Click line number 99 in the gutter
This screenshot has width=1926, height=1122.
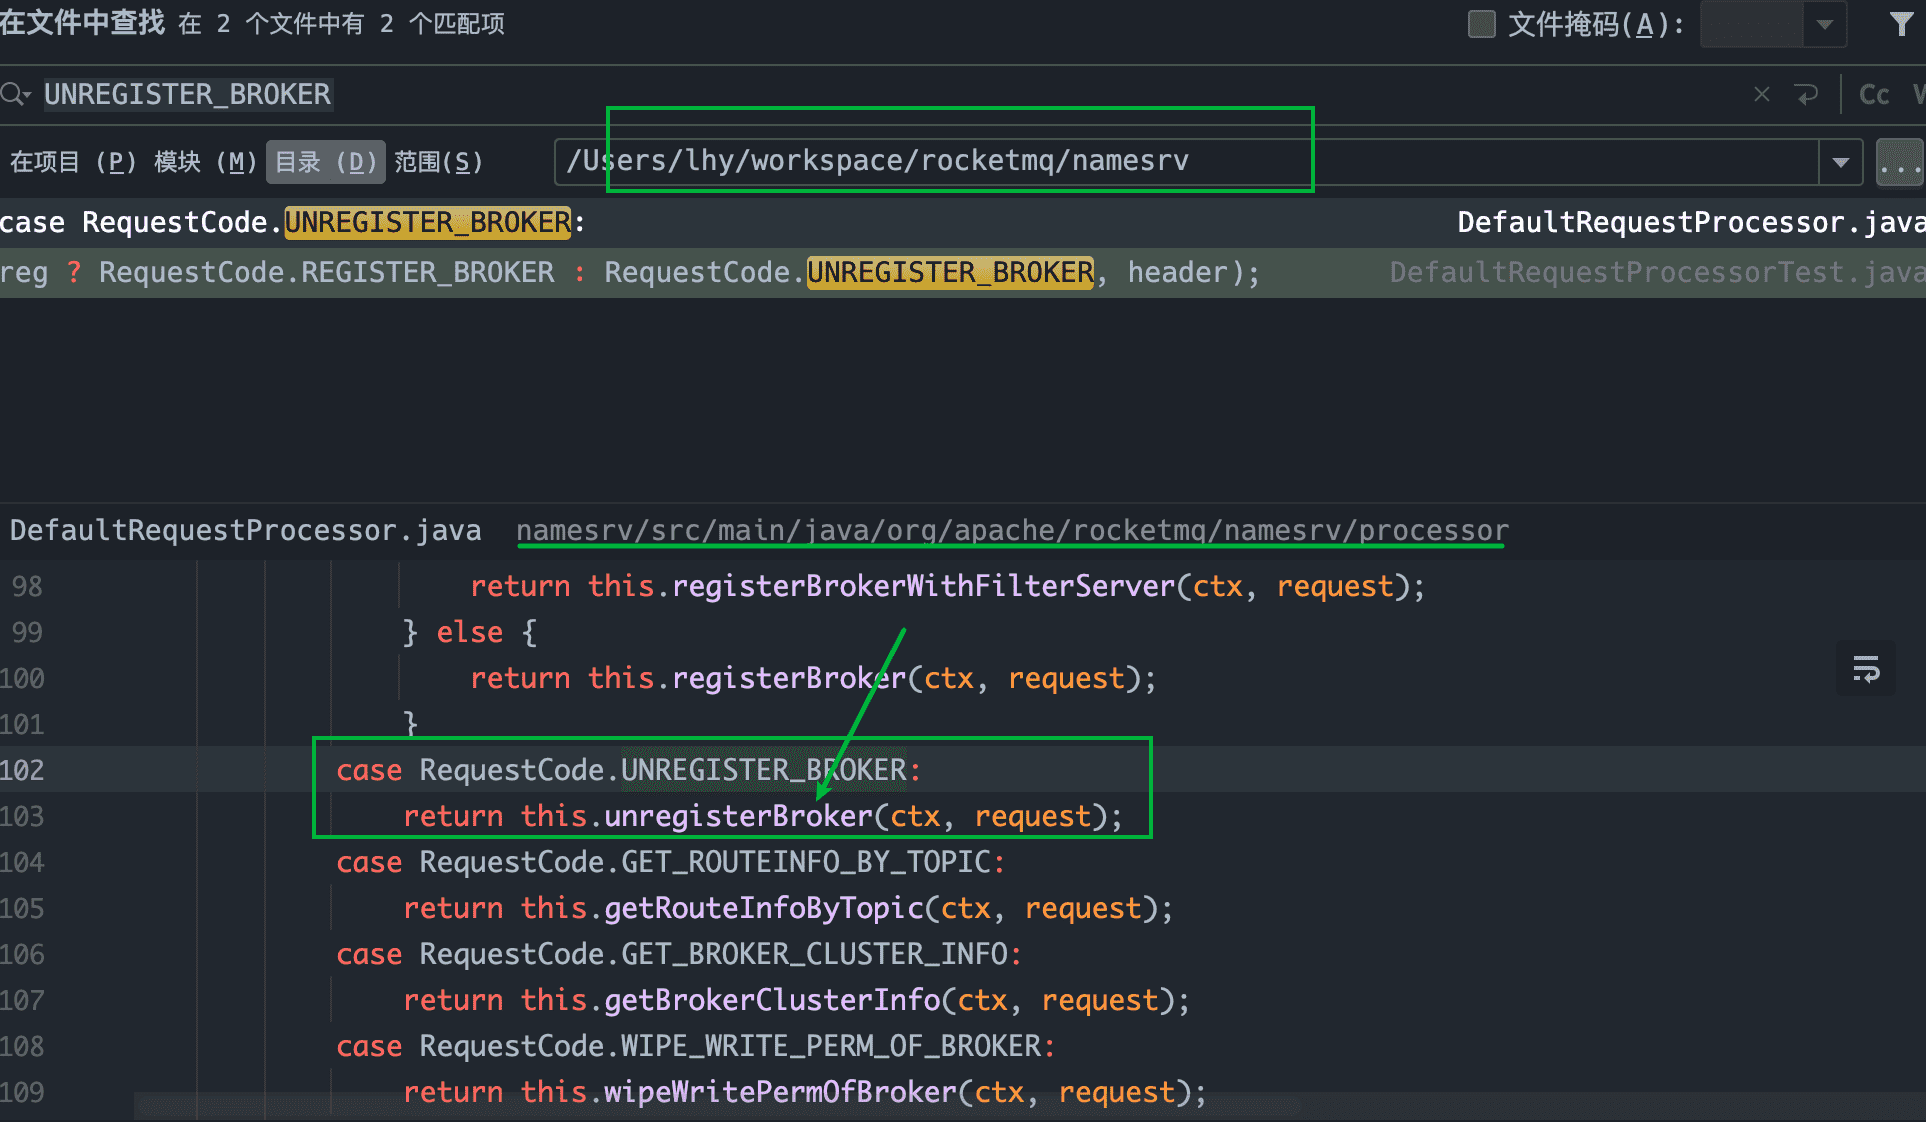pyautogui.click(x=27, y=632)
